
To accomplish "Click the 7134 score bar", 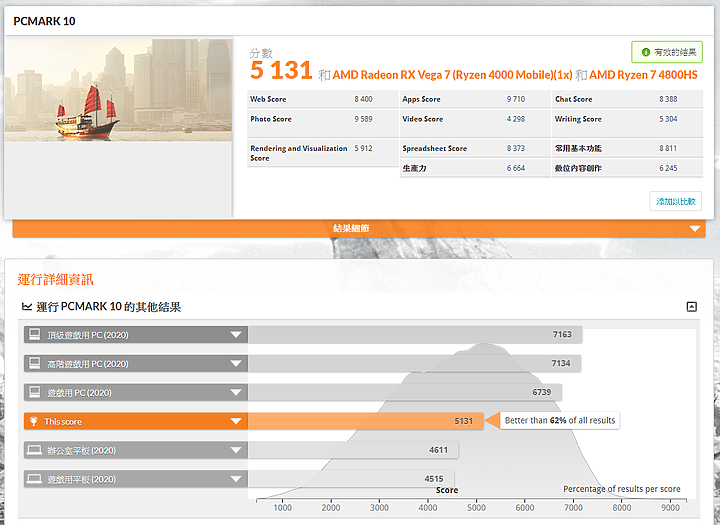I will tap(415, 363).
